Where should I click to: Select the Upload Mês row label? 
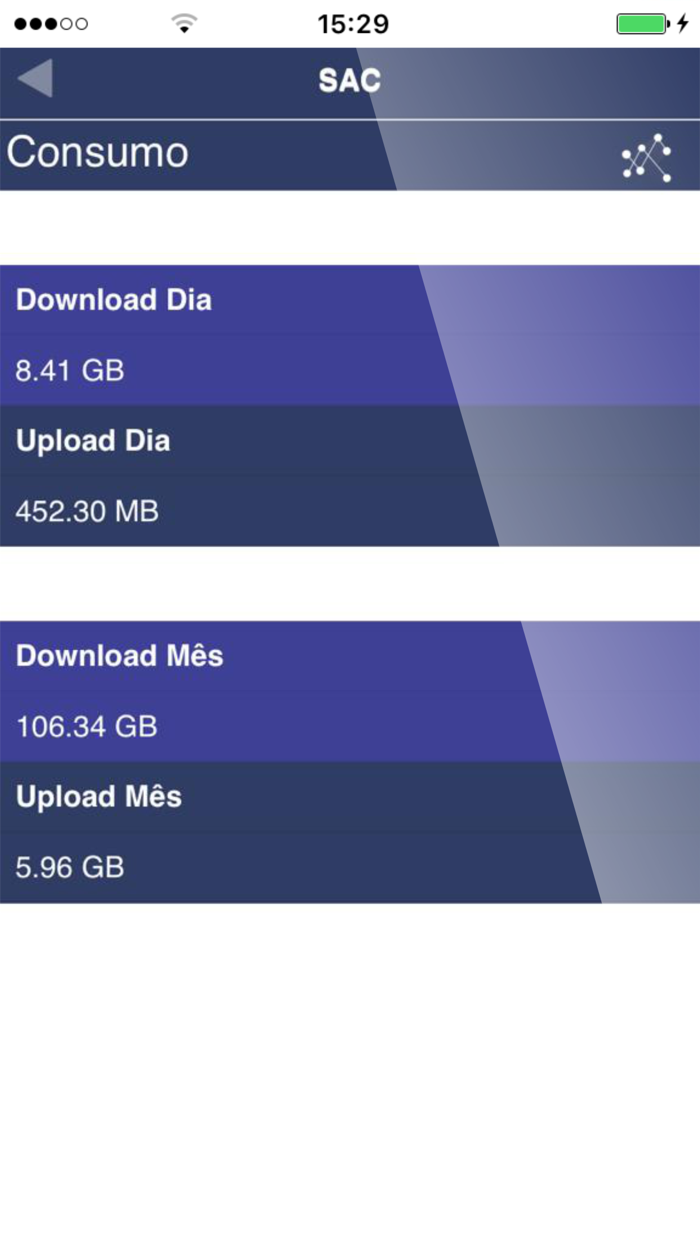tap(99, 797)
